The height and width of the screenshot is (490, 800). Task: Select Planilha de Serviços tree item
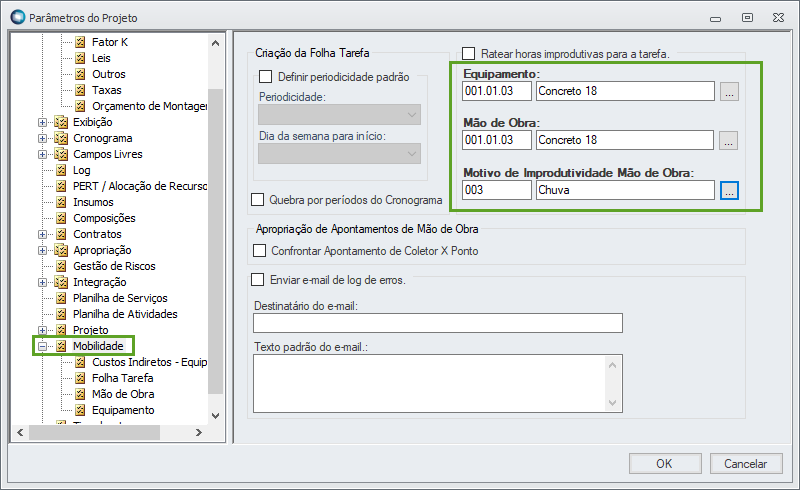click(120, 298)
